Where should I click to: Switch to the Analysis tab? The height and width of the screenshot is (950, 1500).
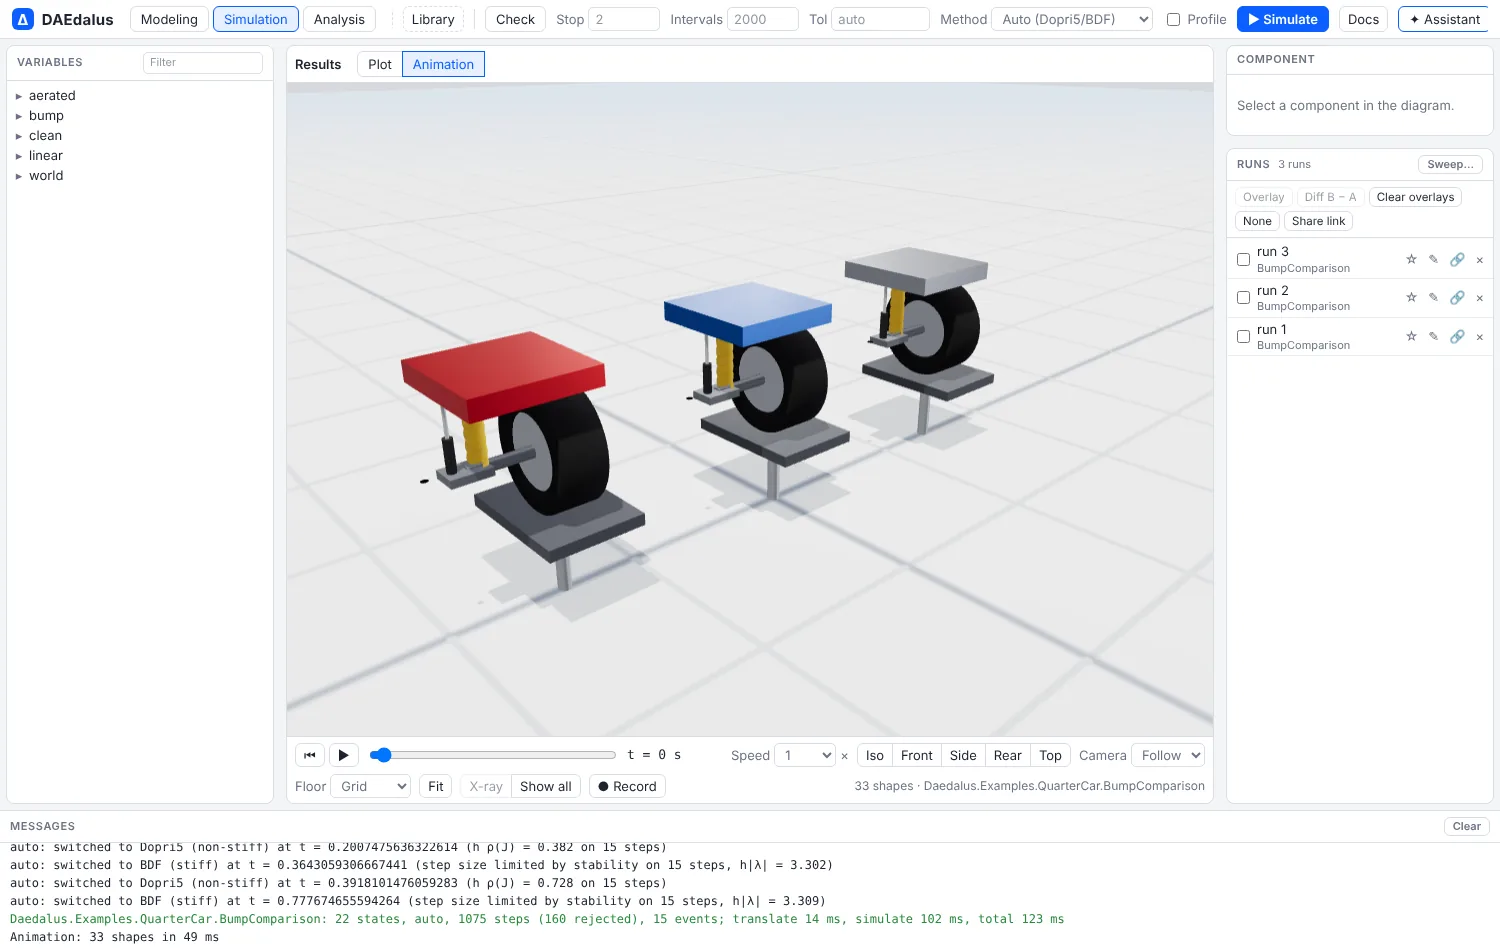(339, 19)
